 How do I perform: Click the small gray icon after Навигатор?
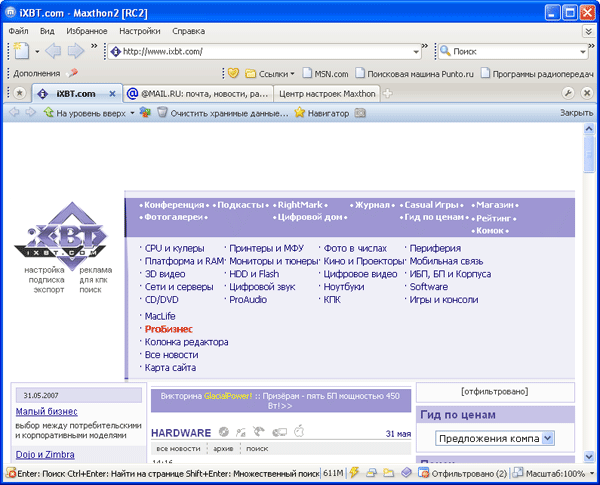(360, 113)
